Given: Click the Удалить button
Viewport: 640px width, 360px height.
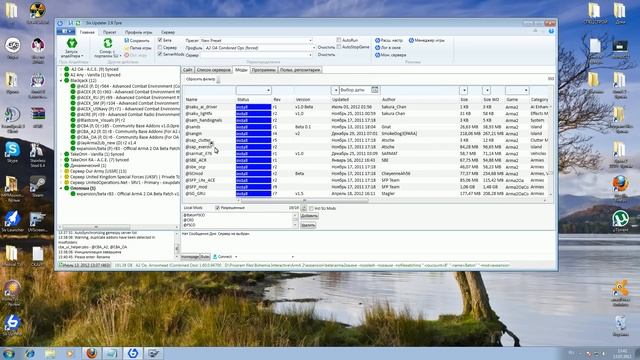Looking at the screenshot, I should click(x=308, y=225).
